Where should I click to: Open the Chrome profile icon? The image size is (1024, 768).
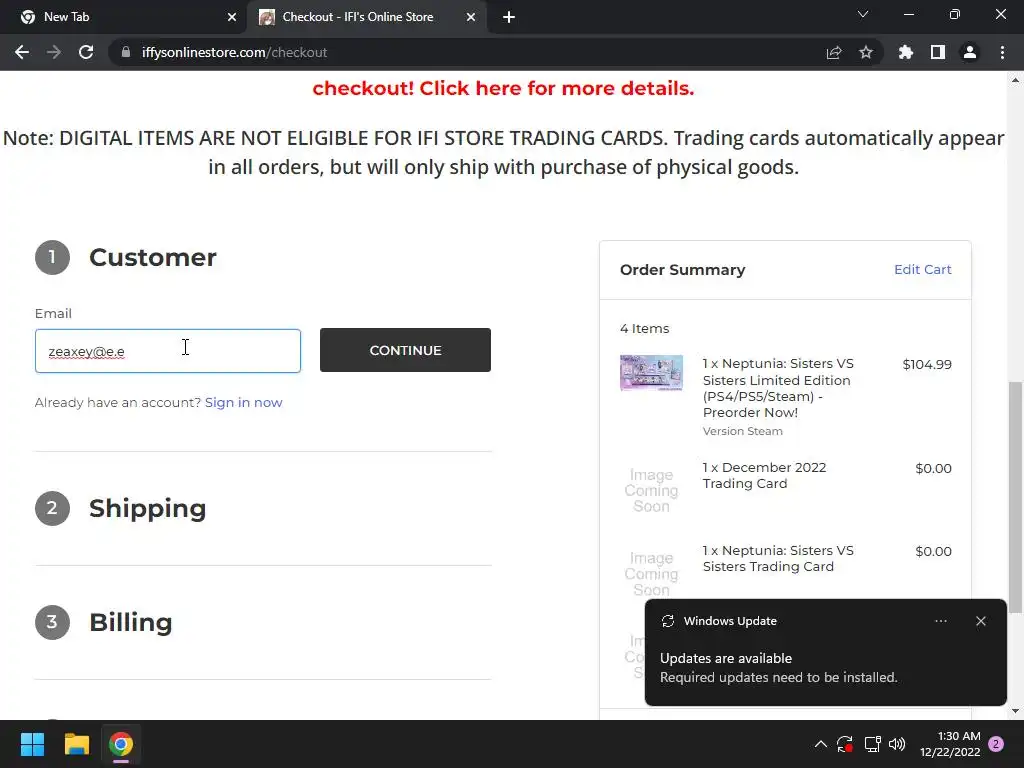970,52
